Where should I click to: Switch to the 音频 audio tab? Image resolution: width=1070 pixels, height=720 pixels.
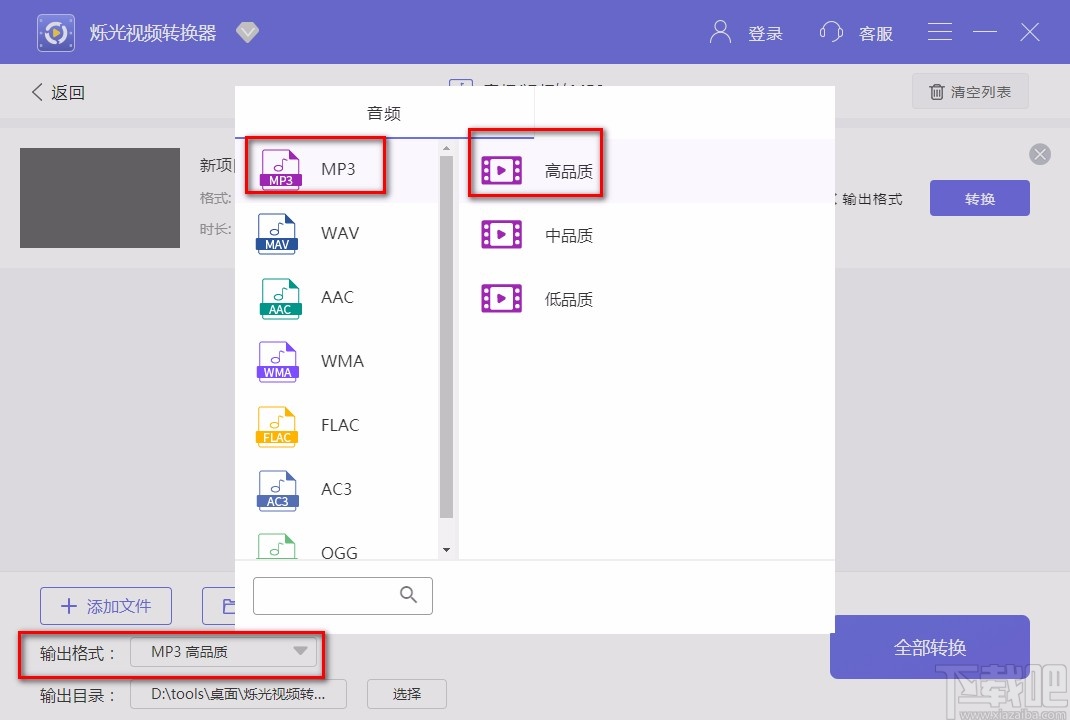pos(383,113)
